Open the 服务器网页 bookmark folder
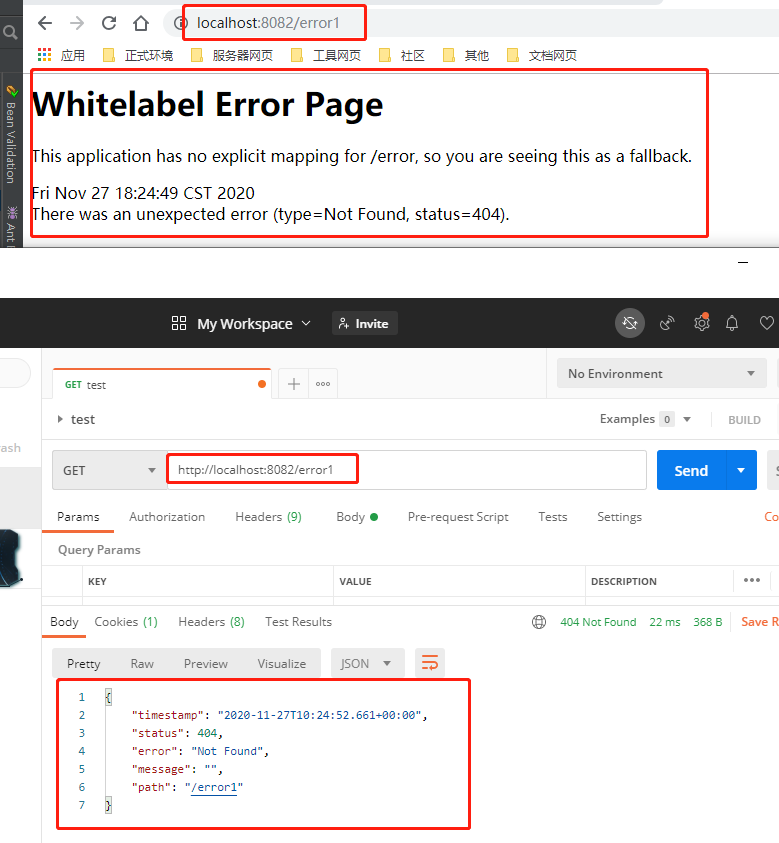The image size is (779, 843). tap(232, 55)
